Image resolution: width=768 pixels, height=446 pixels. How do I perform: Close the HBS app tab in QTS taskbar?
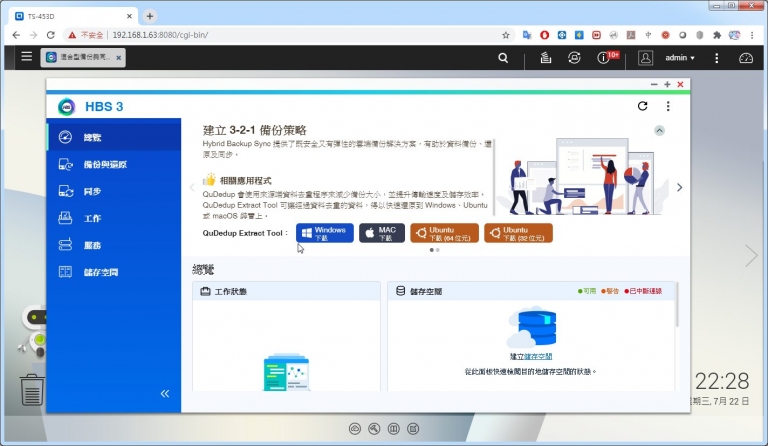pyautogui.click(x=119, y=58)
